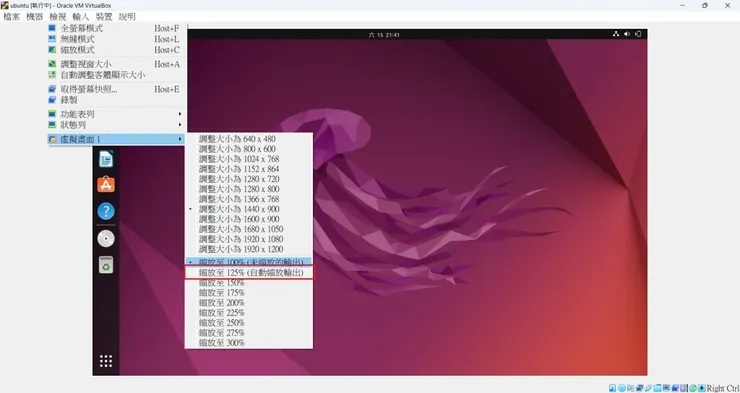This screenshot has width=740, height=393.
Task: Open Ubuntu top bar clock
Action: tap(384, 34)
